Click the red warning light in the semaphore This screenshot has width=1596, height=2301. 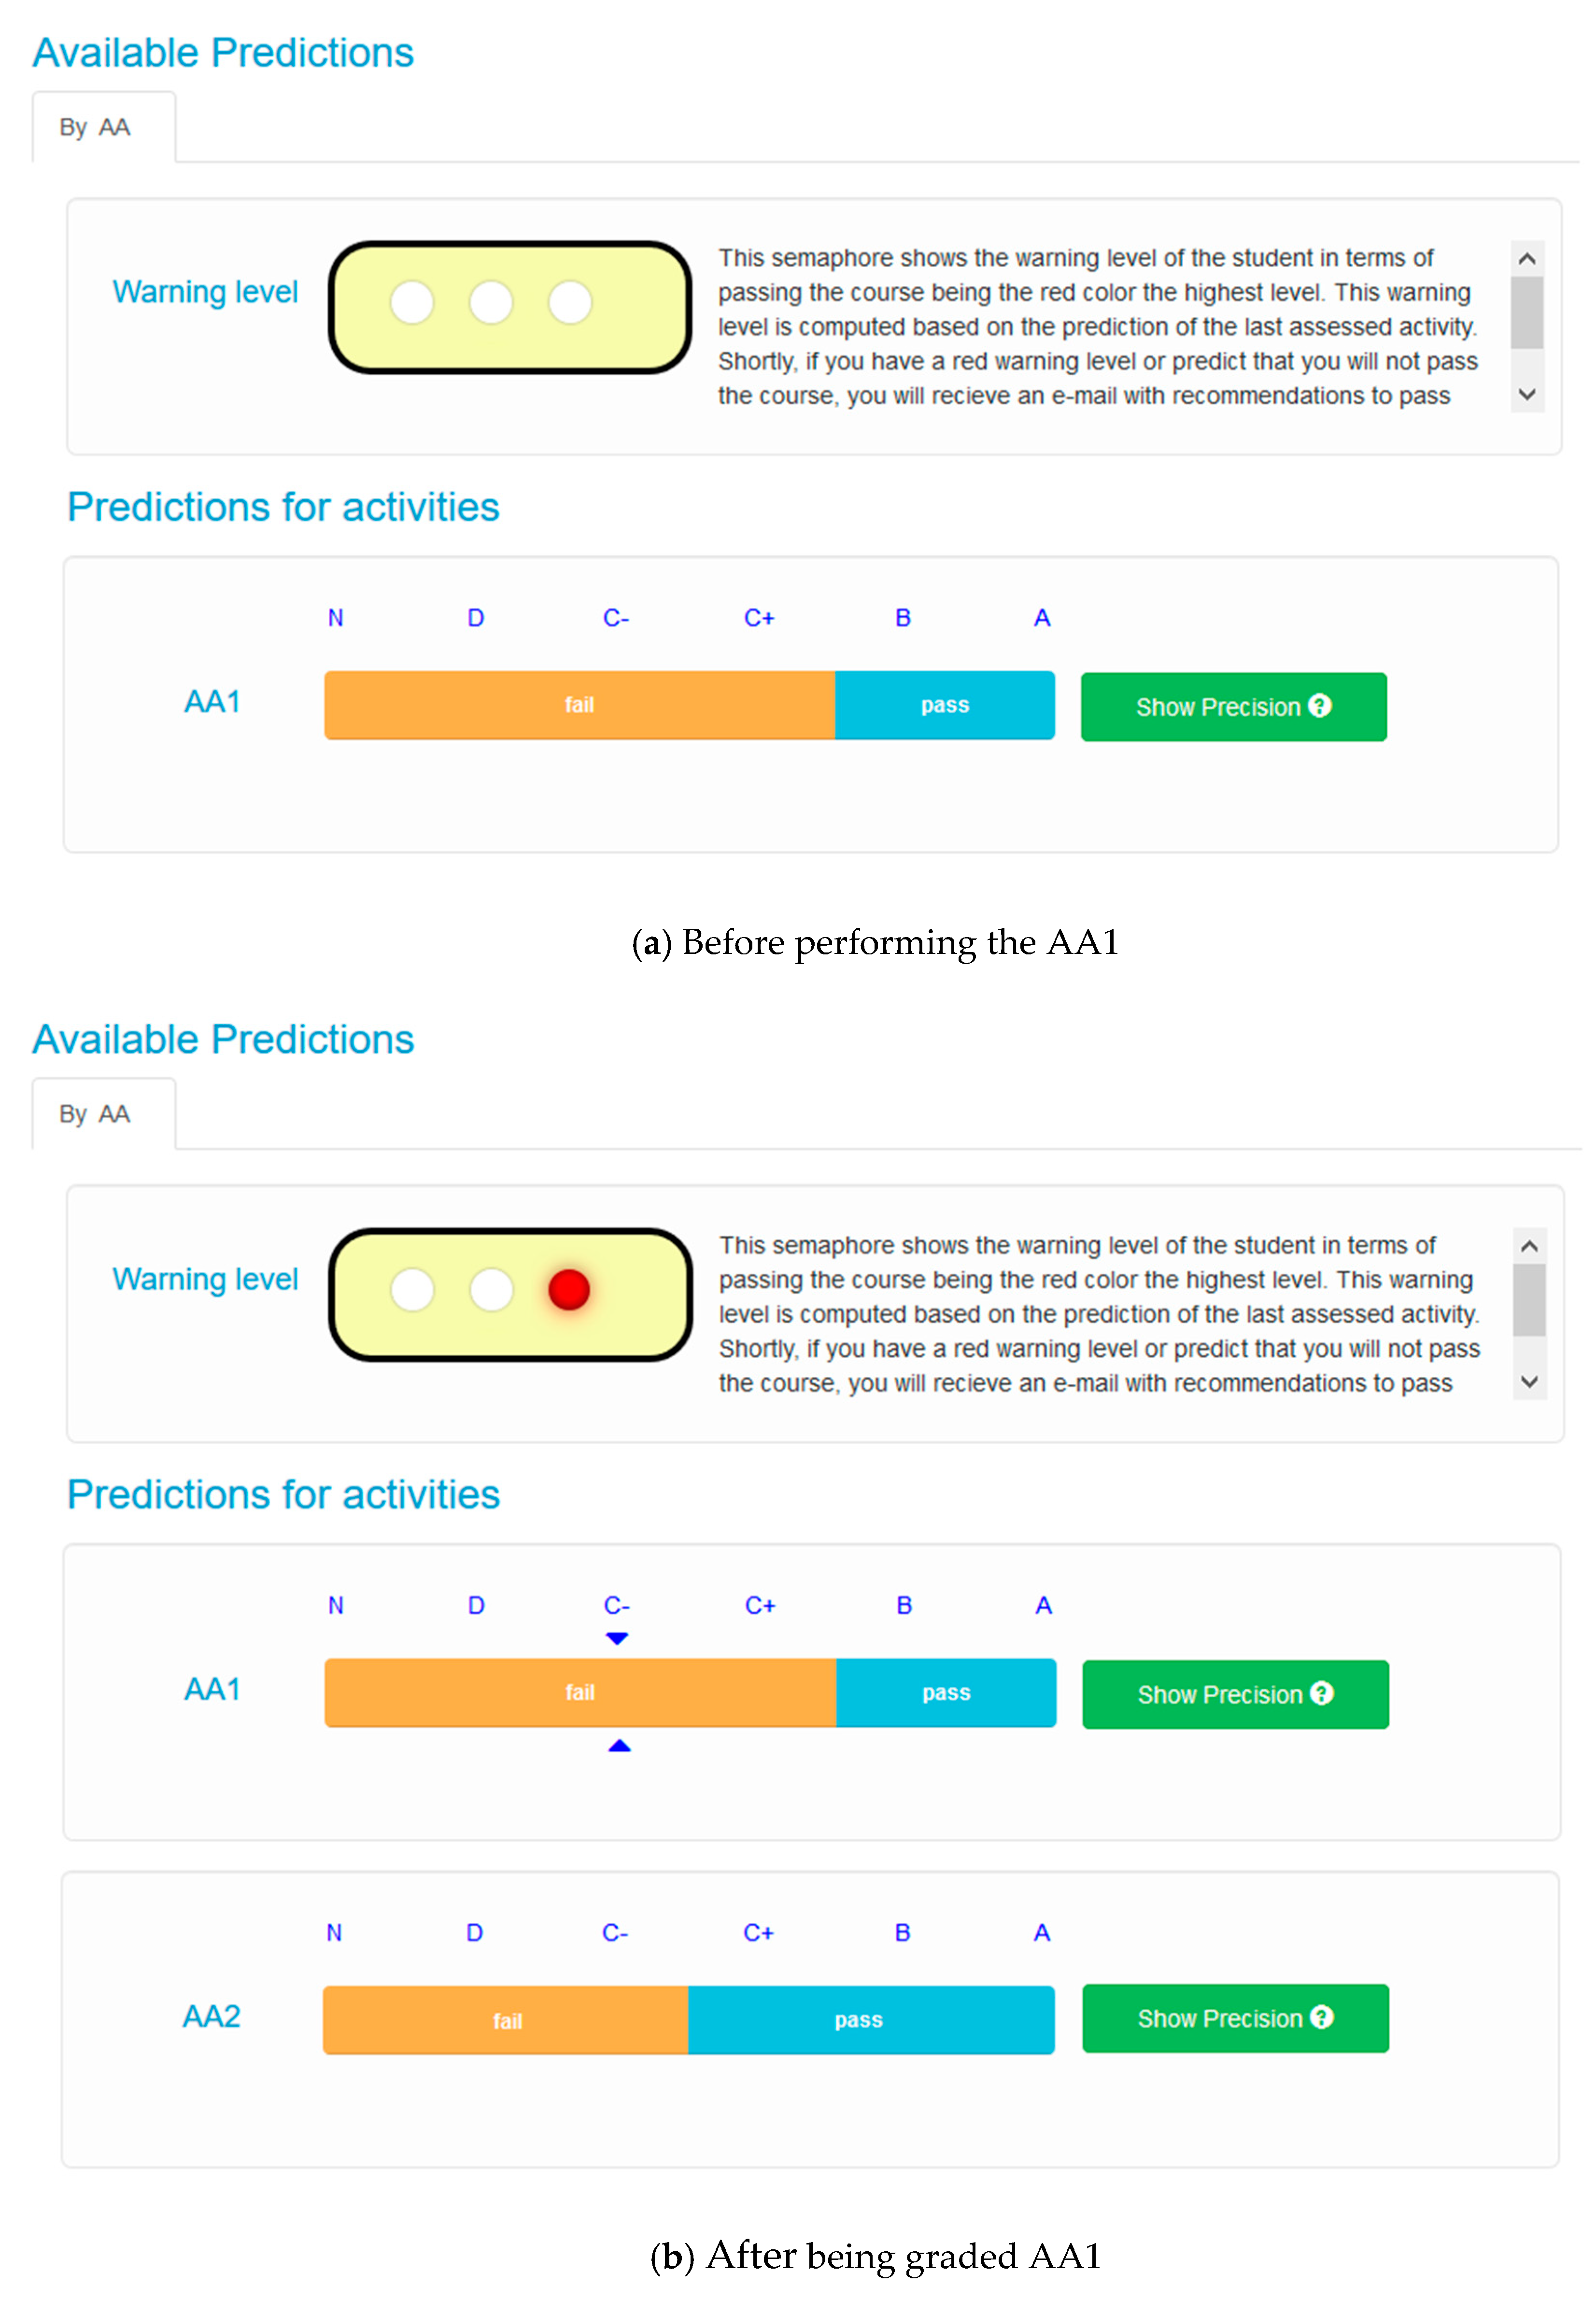569,1289
